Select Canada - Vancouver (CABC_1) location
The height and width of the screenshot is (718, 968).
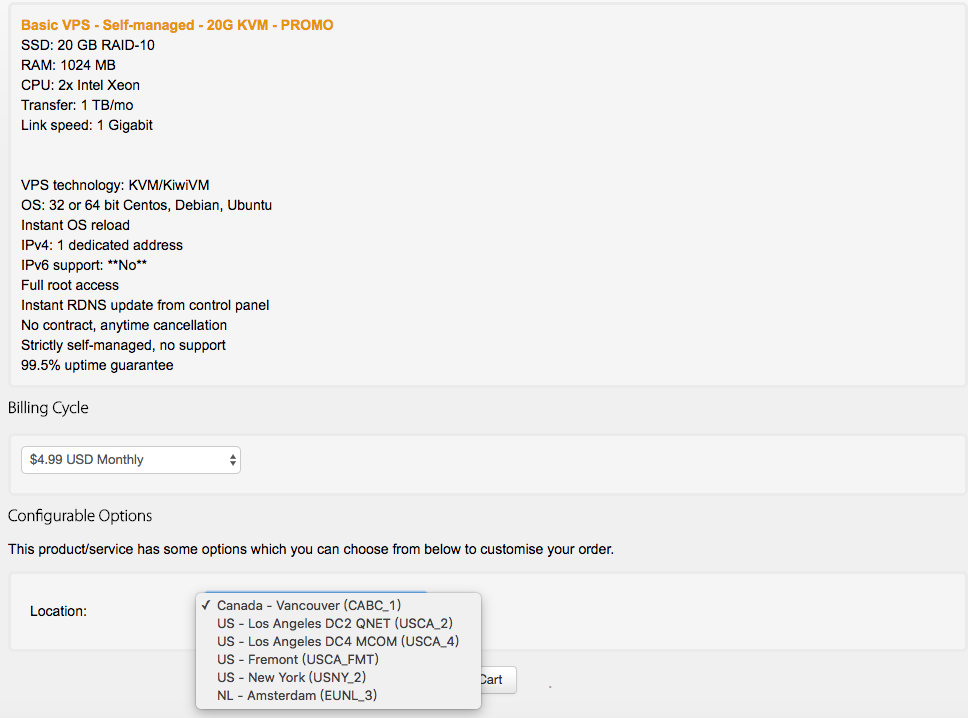point(309,605)
